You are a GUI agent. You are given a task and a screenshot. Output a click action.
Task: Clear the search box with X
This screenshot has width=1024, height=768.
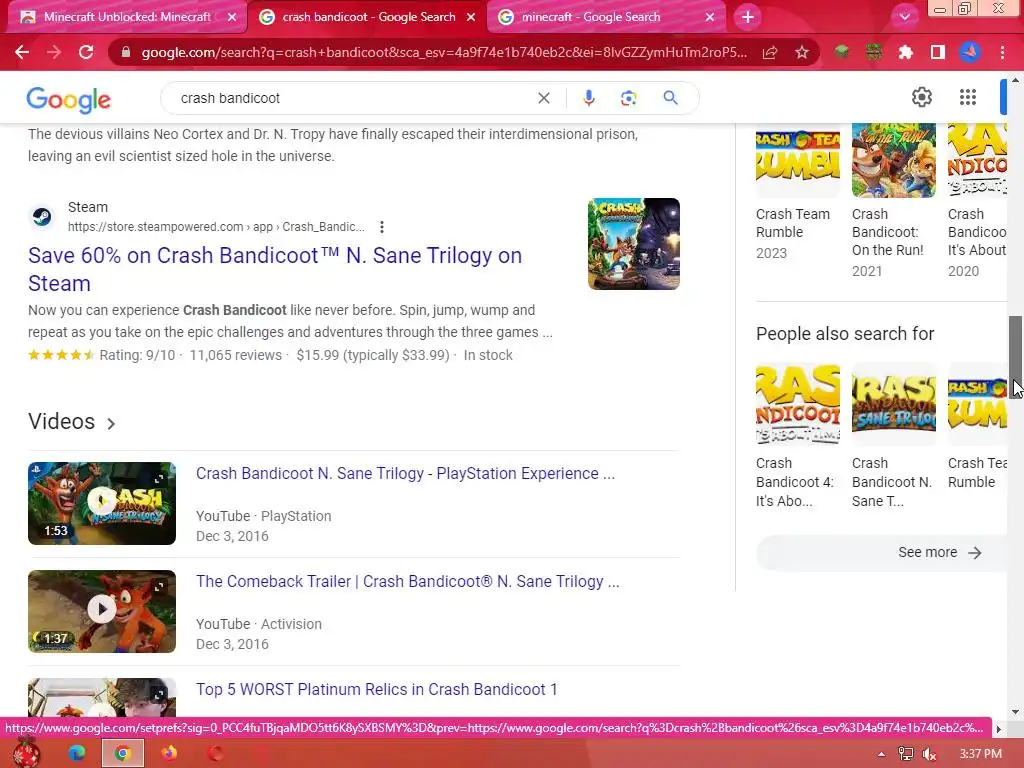click(x=543, y=98)
